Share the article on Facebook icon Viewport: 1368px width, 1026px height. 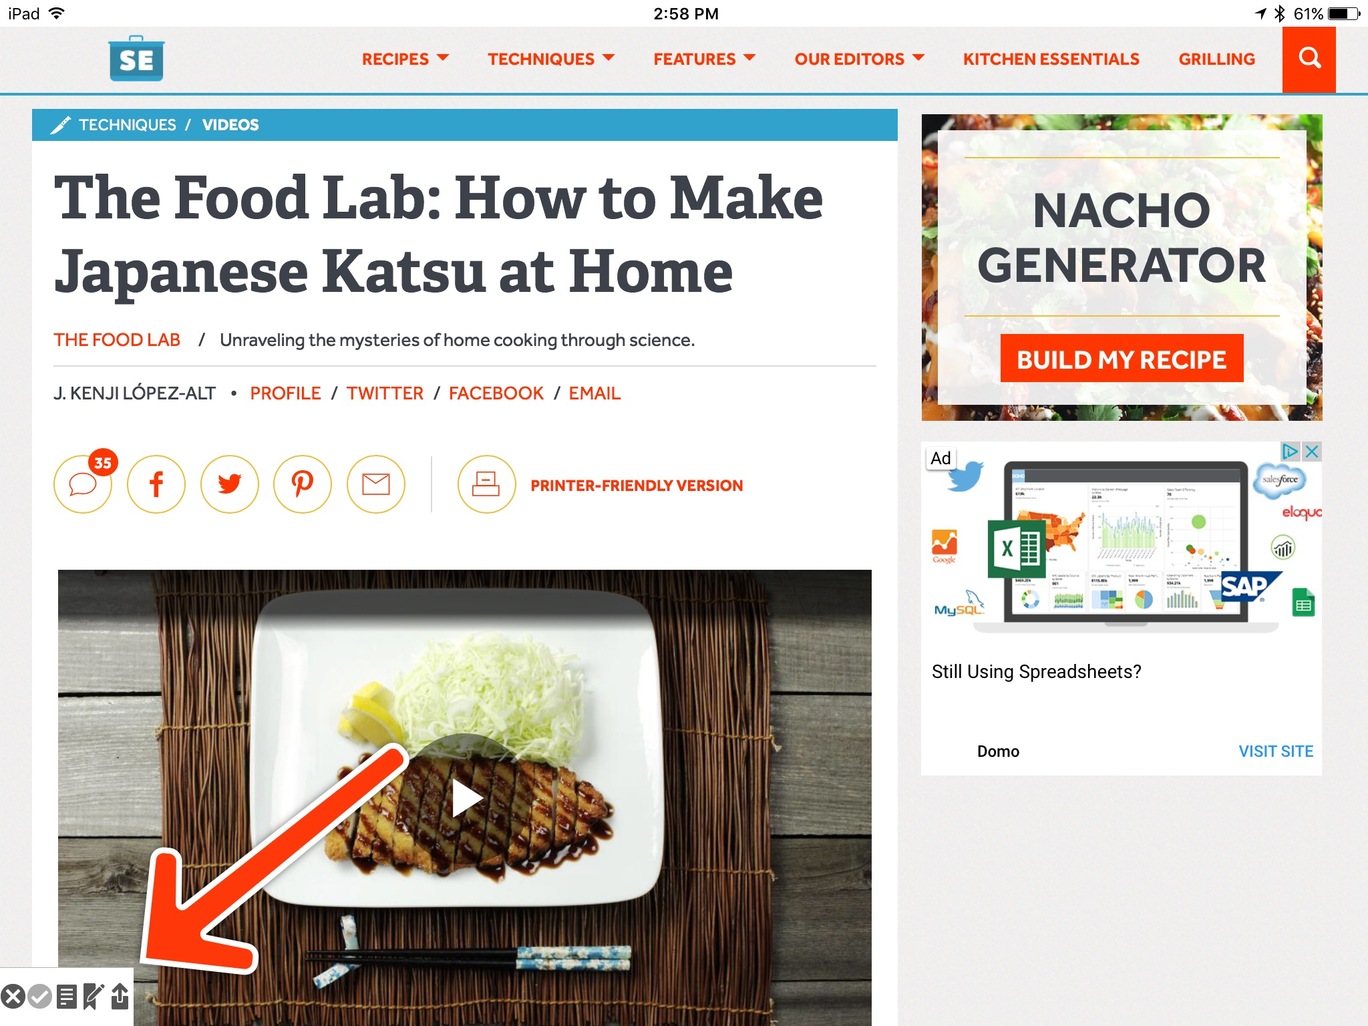(156, 484)
